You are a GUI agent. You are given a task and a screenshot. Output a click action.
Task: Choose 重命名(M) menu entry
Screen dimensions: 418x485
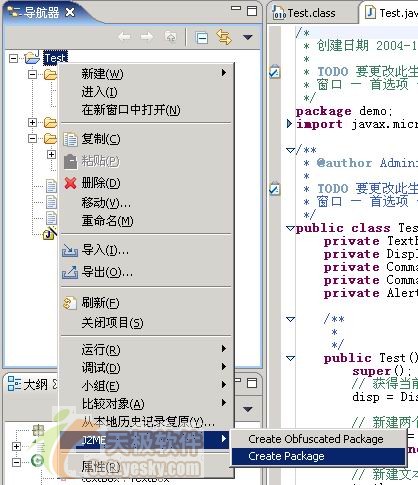pos(146,221)
